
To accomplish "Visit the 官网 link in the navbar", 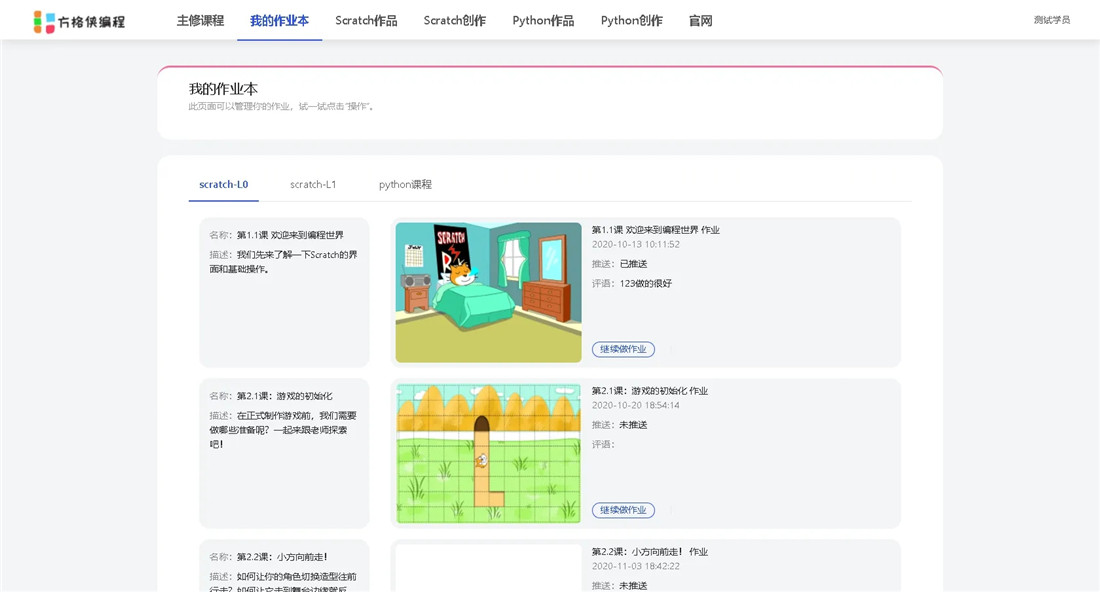I will coord(700,20).
